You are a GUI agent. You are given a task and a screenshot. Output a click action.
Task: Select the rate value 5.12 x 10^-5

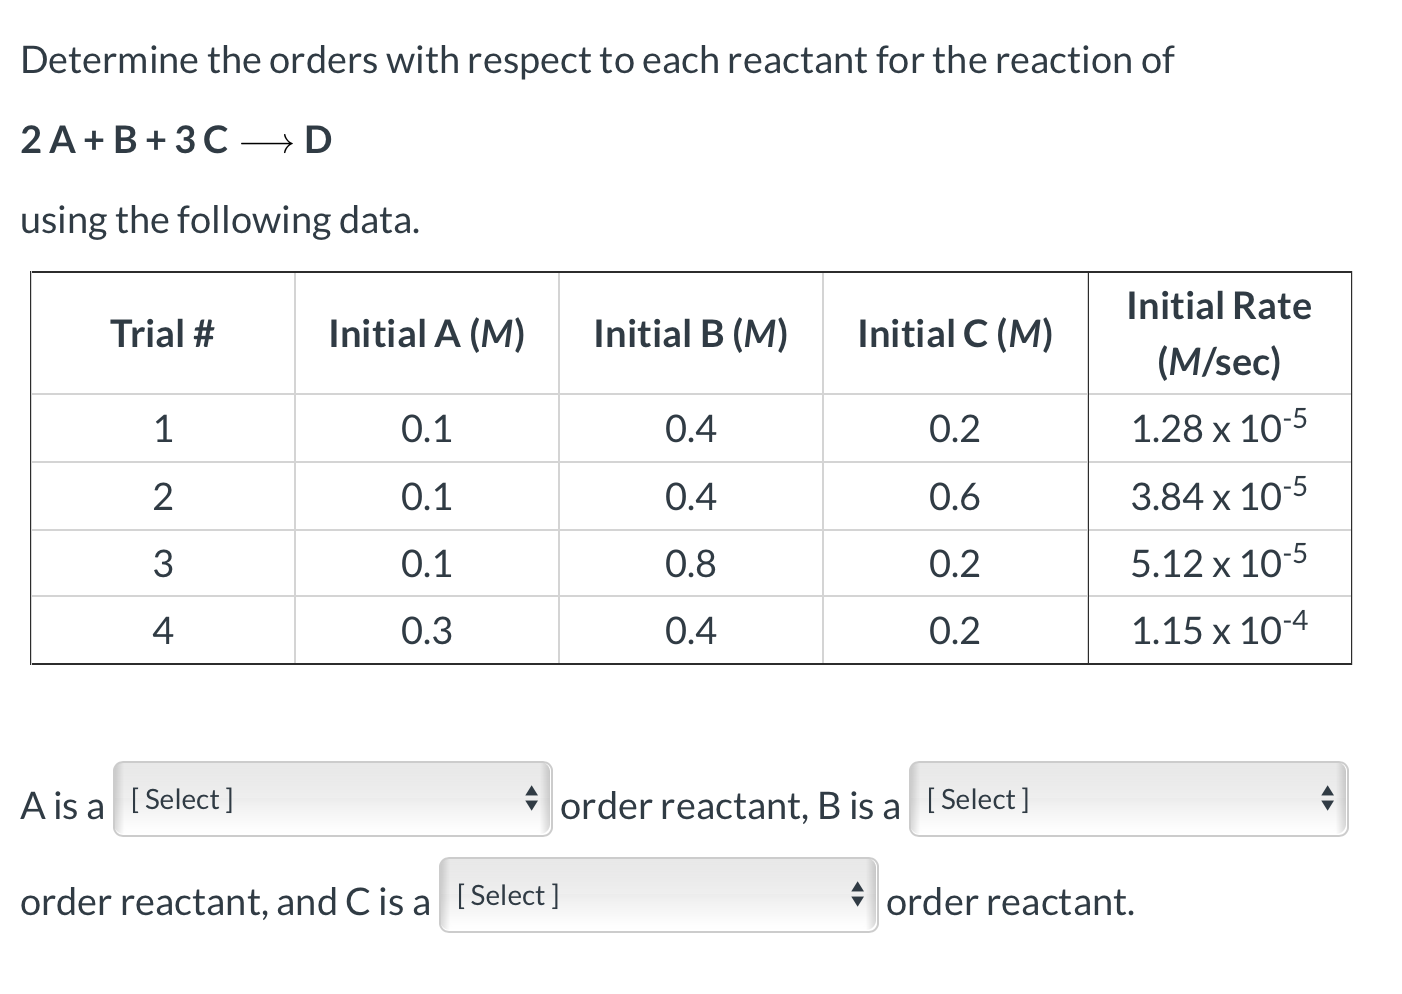[x=1218, y=562]
